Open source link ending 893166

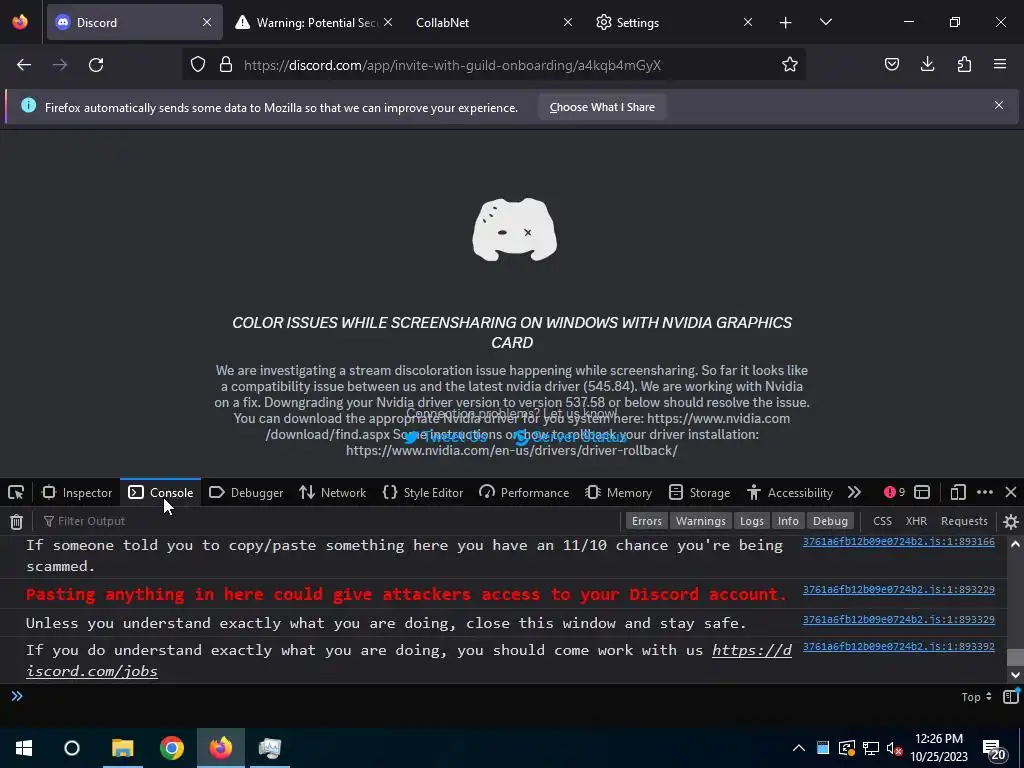point(899,542)
